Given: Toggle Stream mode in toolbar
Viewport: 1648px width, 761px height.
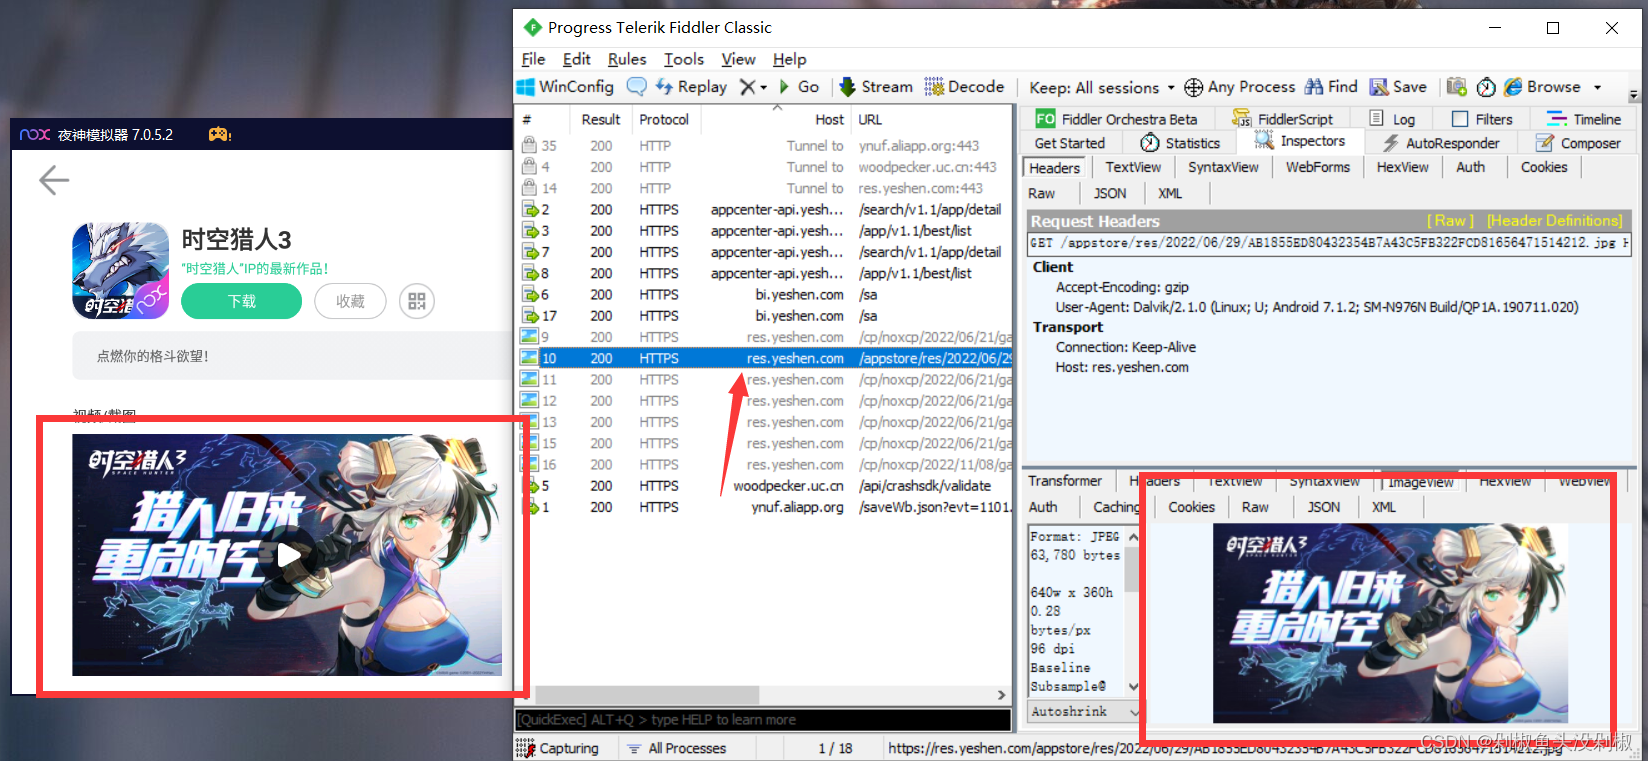Looking at the screenshot, I should (x=876, y=87).
